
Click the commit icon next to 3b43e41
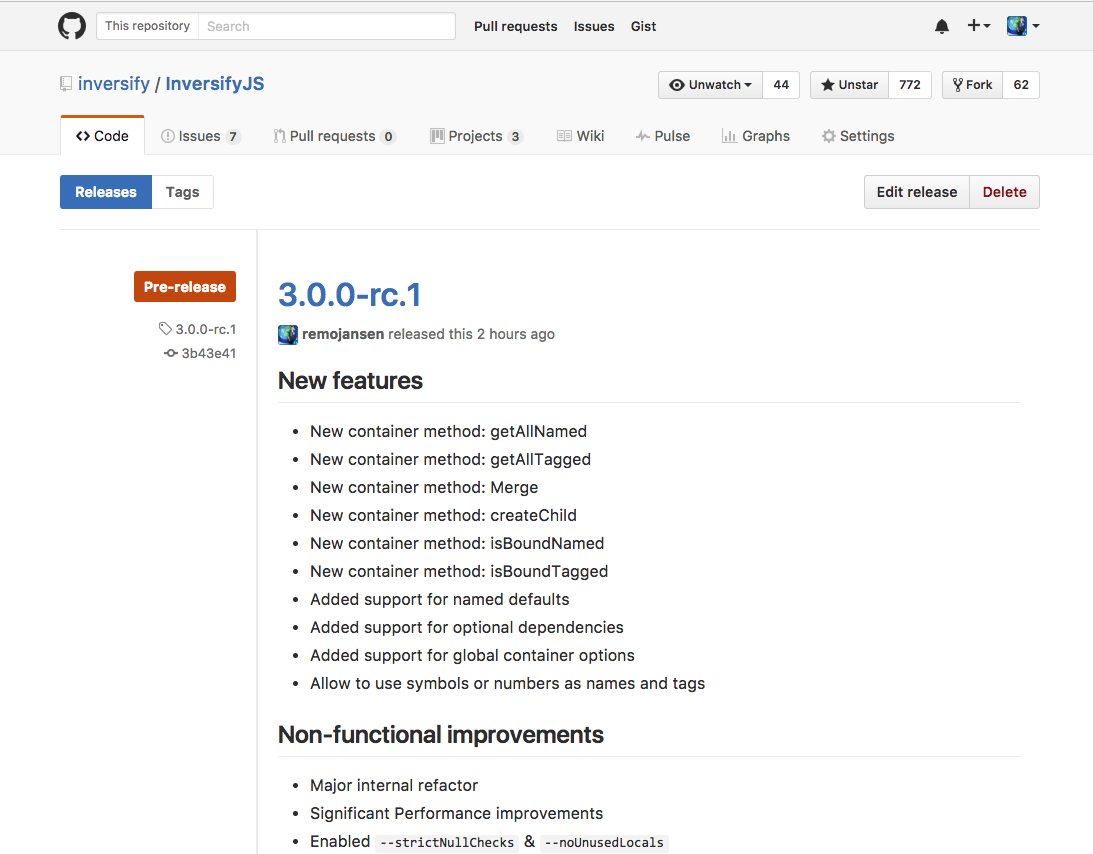pos(171,353)
